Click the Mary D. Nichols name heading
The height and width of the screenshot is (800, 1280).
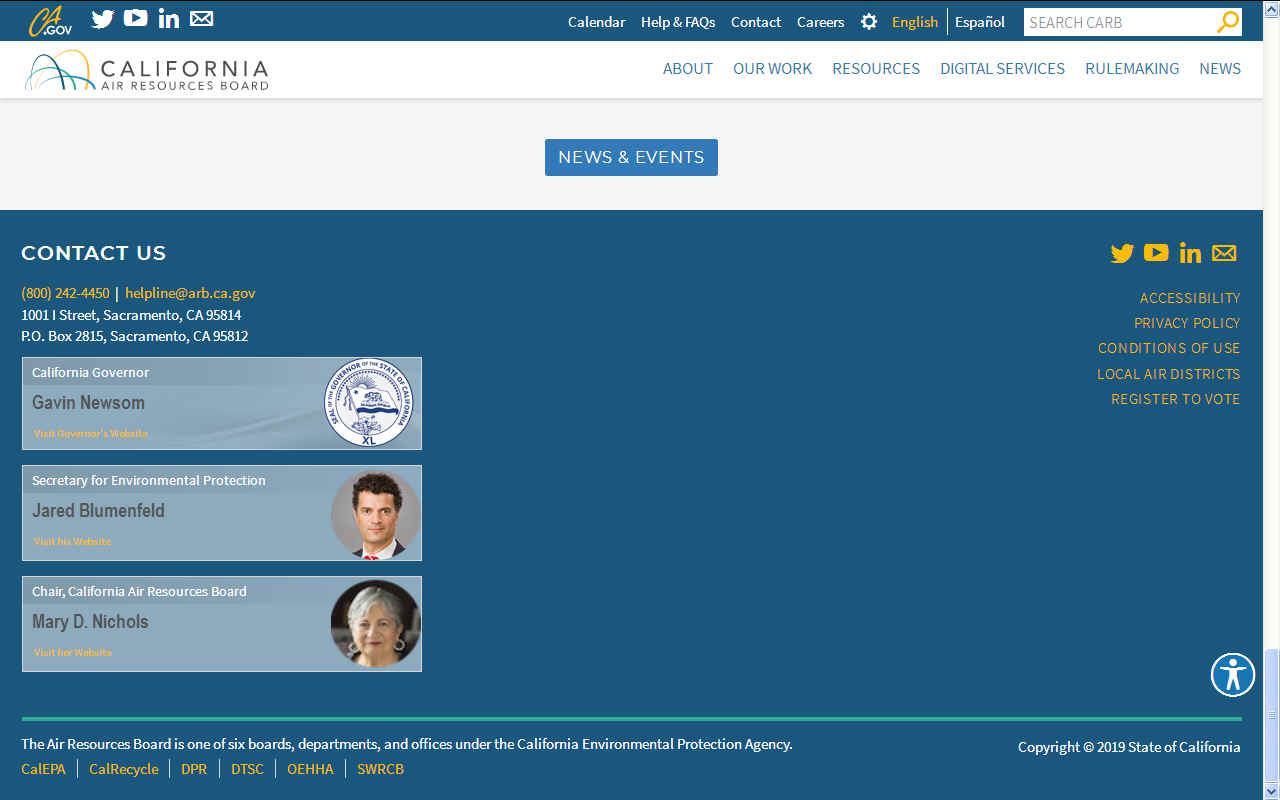coord(90,622)
